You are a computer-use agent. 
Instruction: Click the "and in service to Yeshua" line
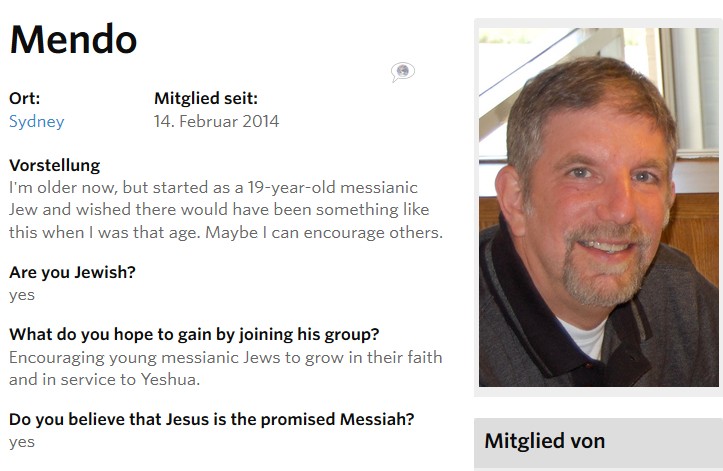point(104,380)
